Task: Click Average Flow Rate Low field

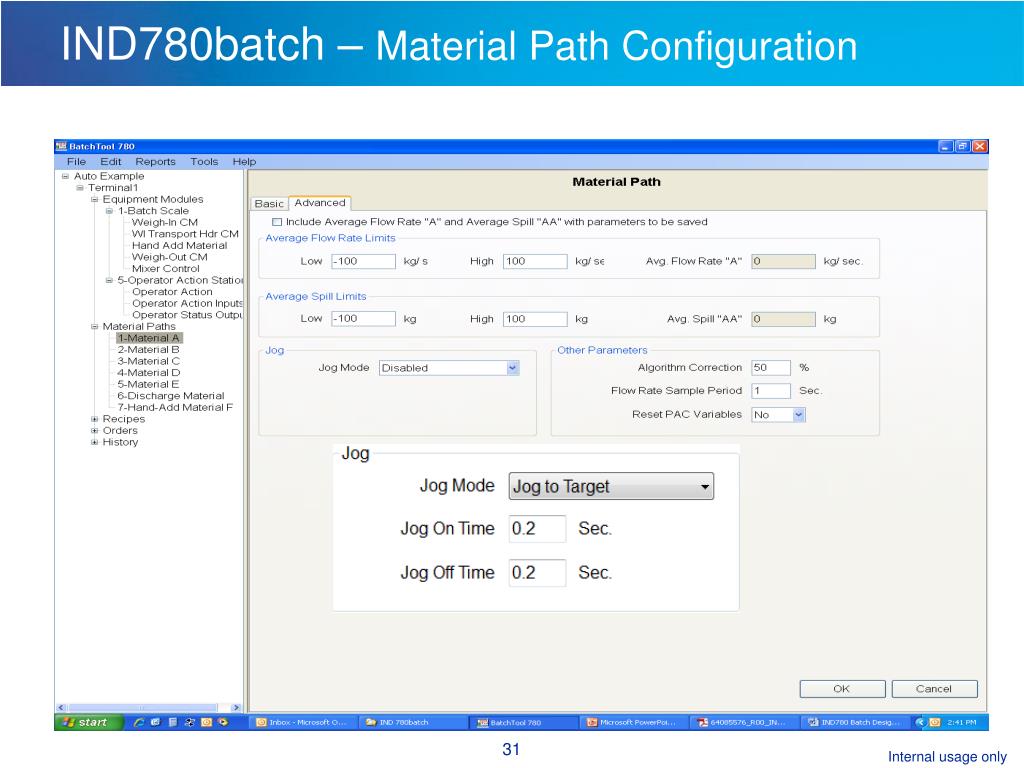Action: coord(363,261)
